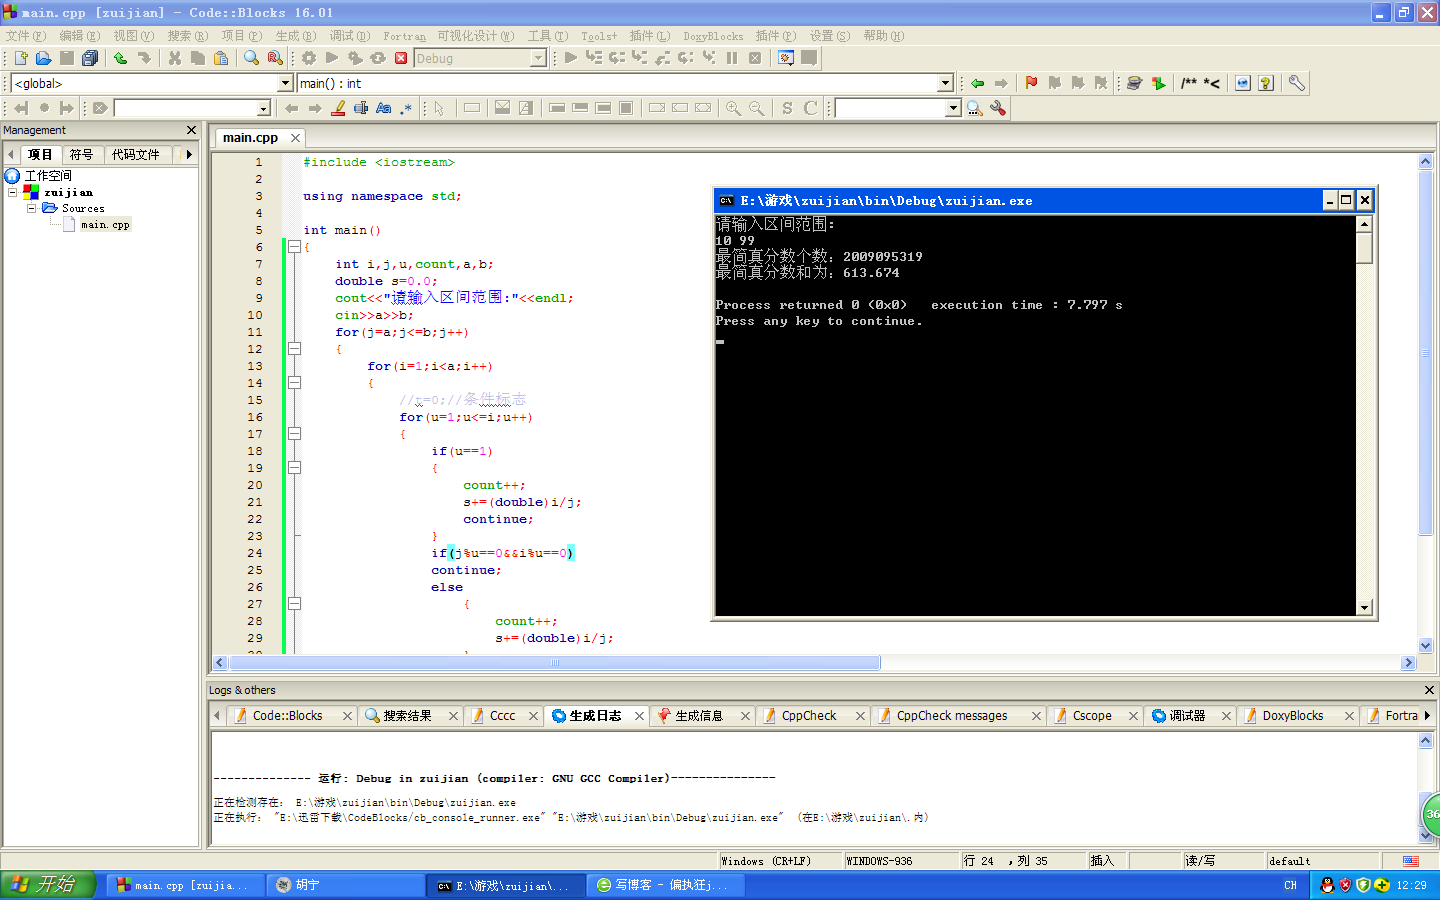The width and height of the screenshot is (1440, 900).
Task: Click the Paste clipboard icon
Action: [221, 58]
